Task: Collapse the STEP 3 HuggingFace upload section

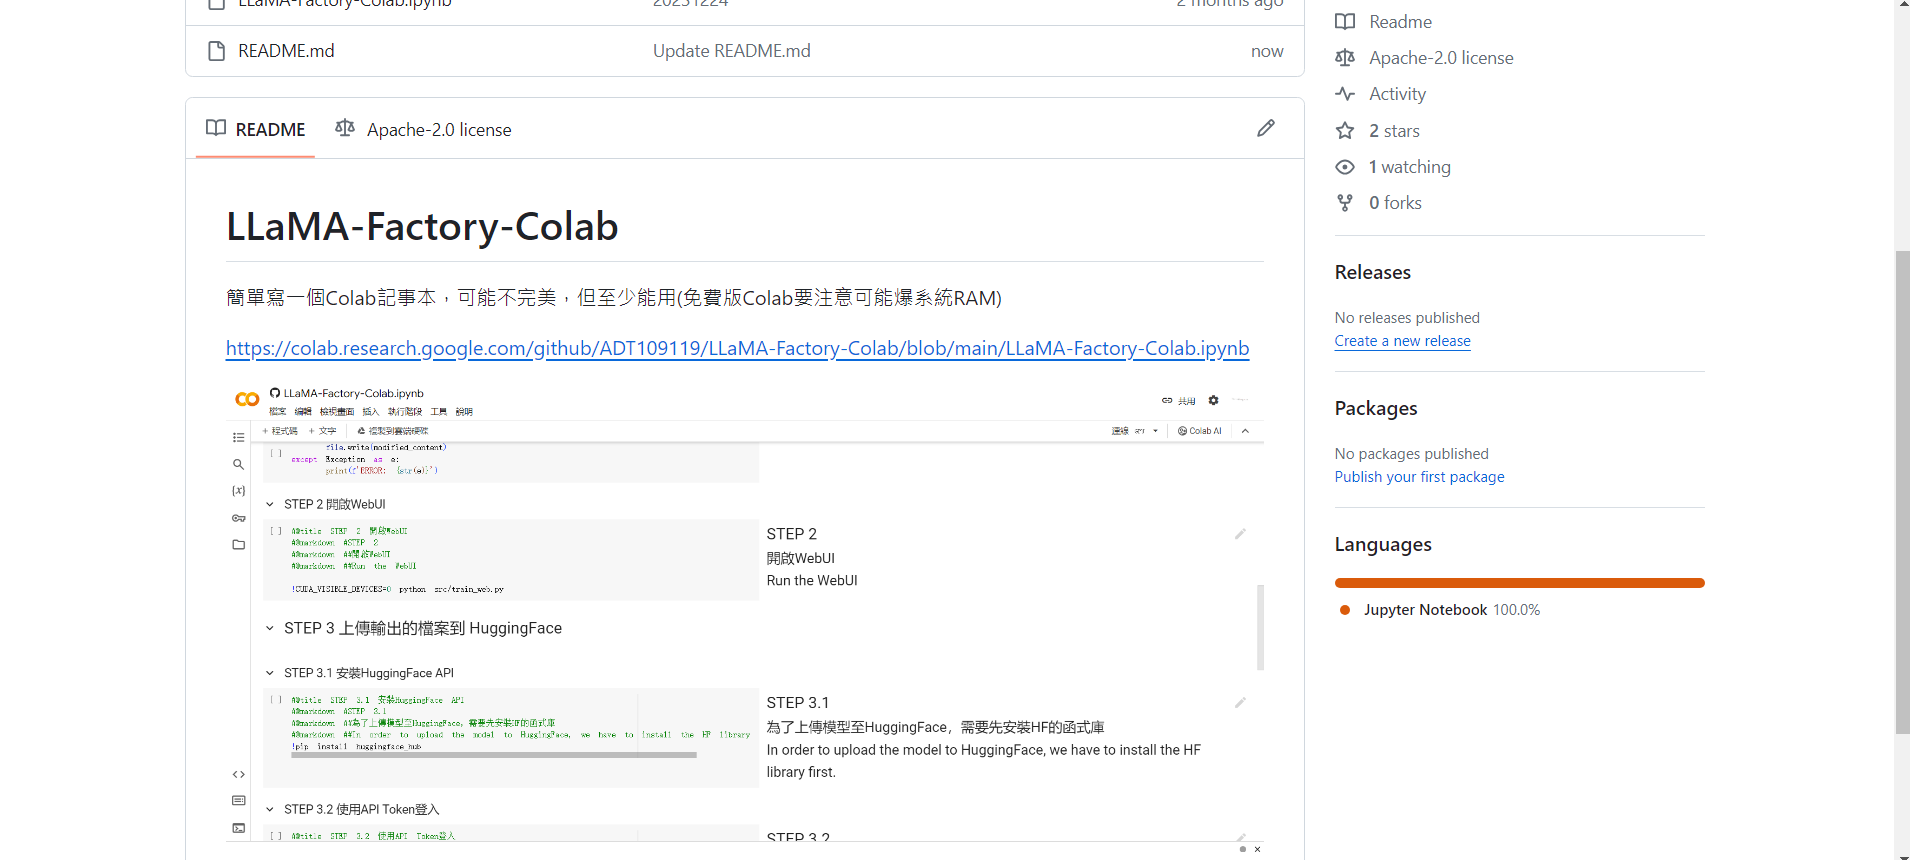Action: tap(270, 628)
